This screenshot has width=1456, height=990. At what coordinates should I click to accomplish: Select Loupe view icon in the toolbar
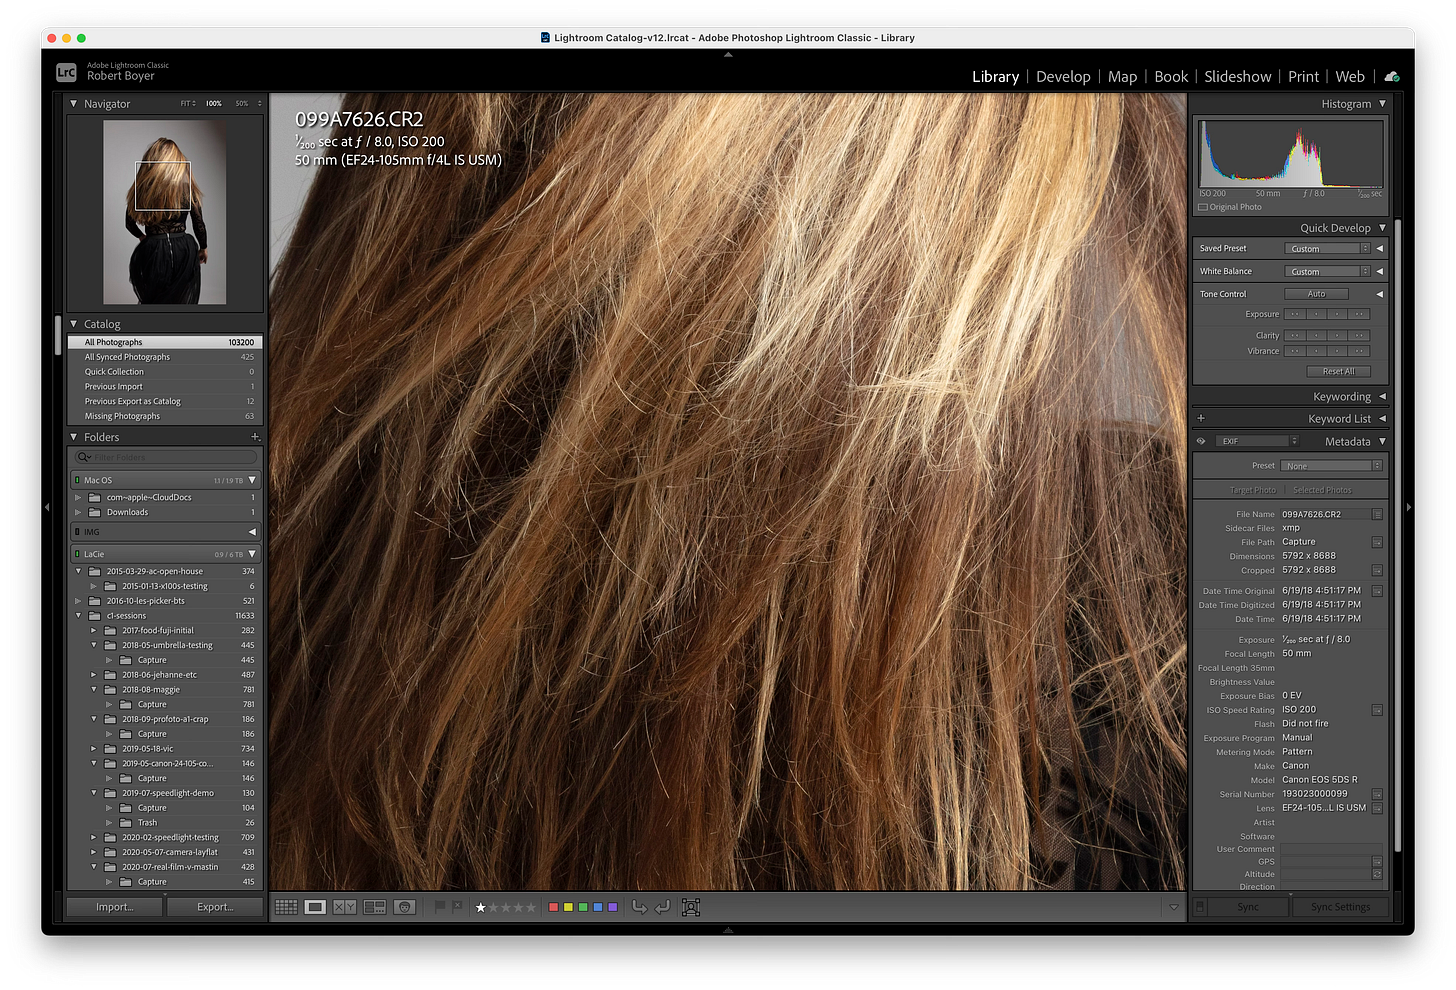click(315, 907)
